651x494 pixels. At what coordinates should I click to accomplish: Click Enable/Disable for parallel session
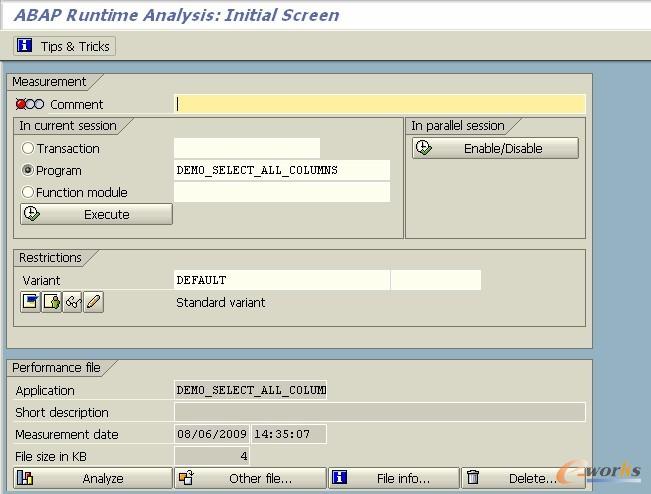495,148
